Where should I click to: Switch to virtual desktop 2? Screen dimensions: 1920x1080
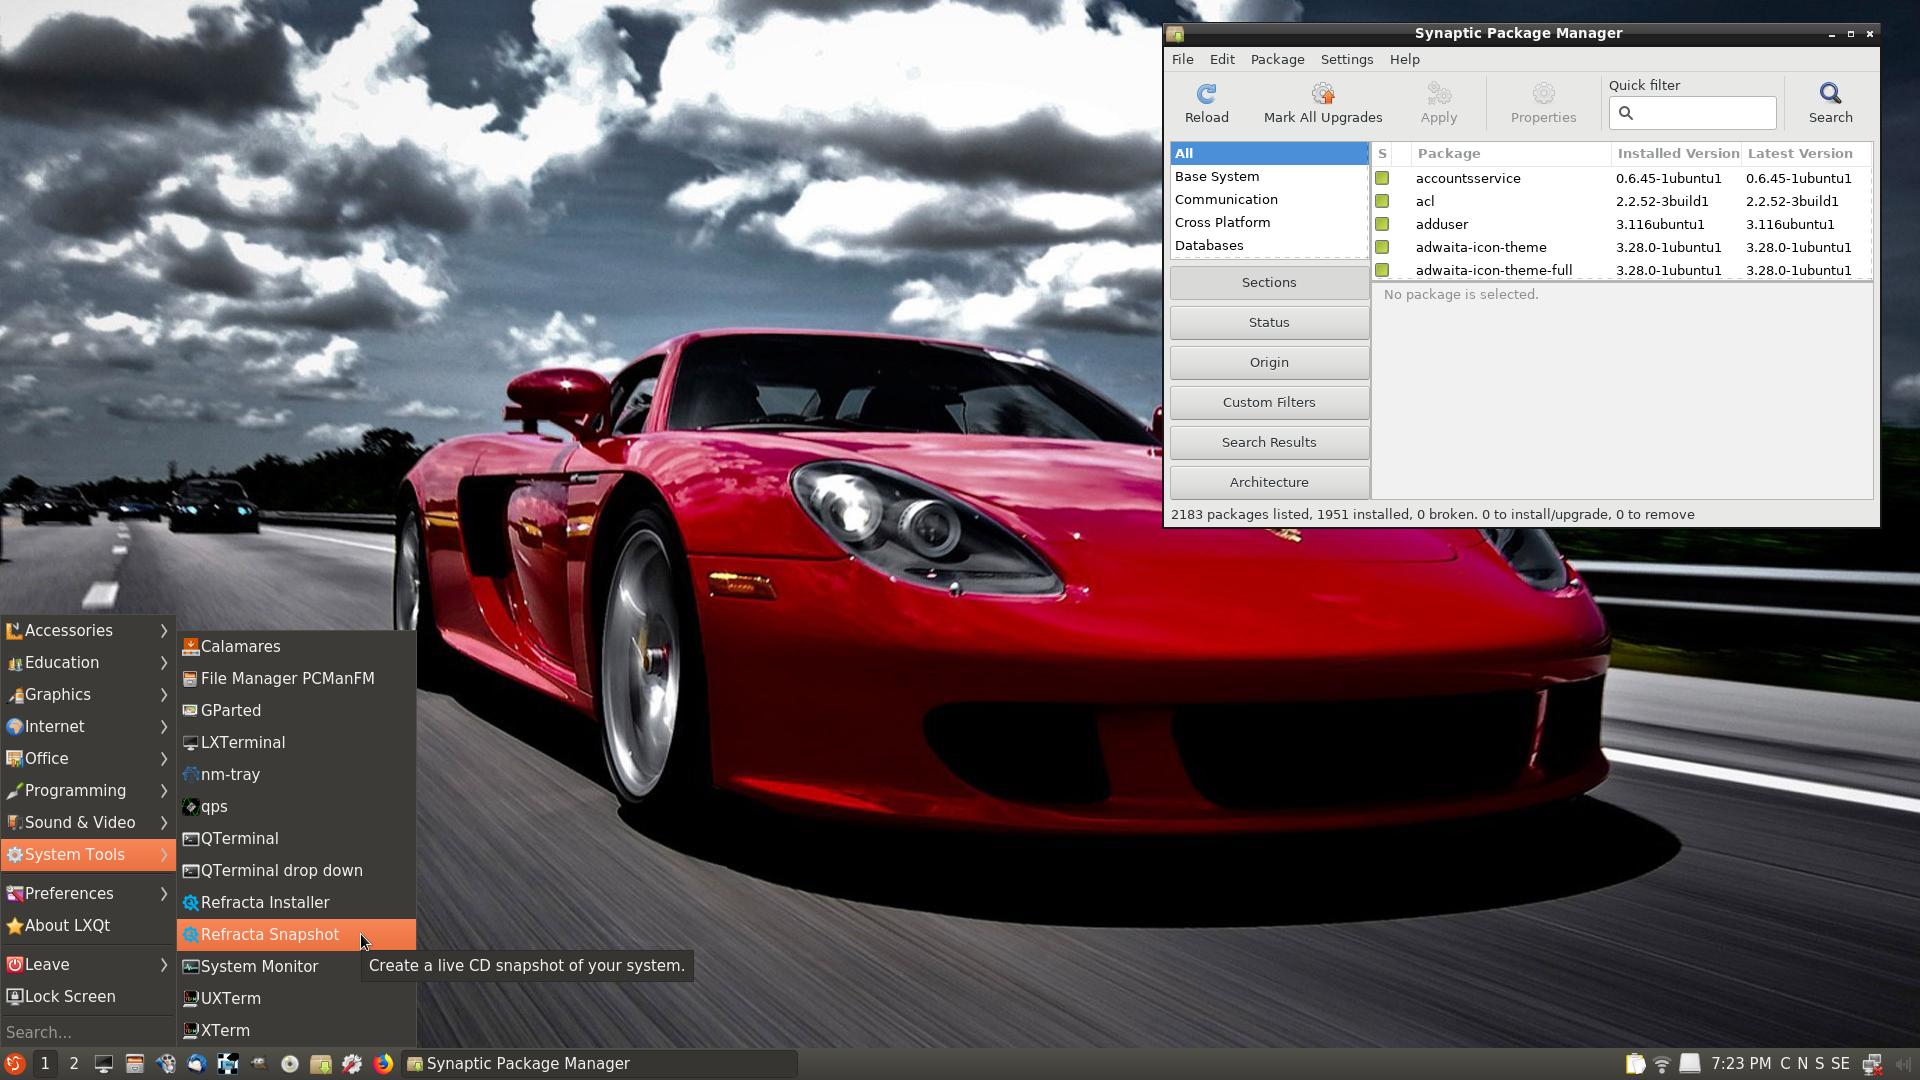[x=73, y=1064]
